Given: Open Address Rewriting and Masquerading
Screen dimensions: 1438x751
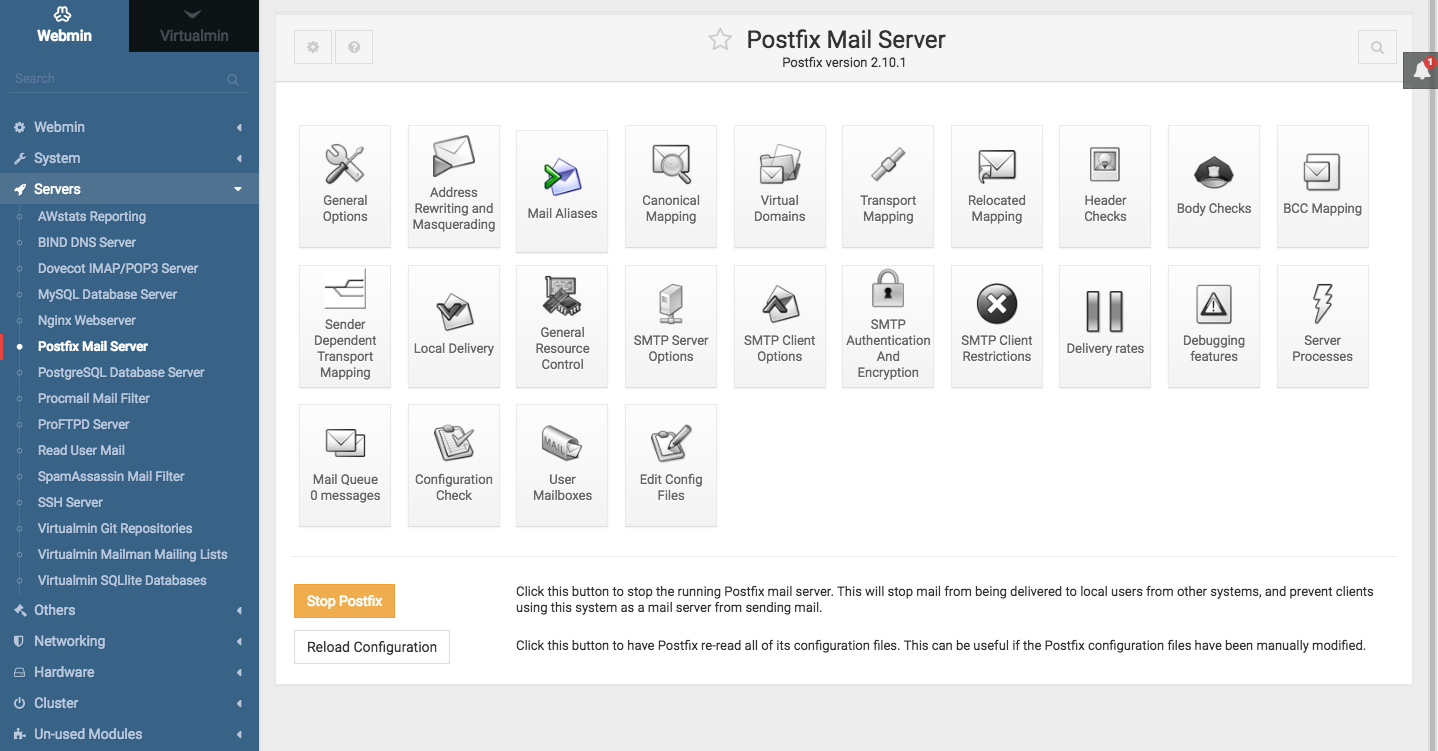Looking at the screenshot, I should pyautogui.click(x=454, y=186).
